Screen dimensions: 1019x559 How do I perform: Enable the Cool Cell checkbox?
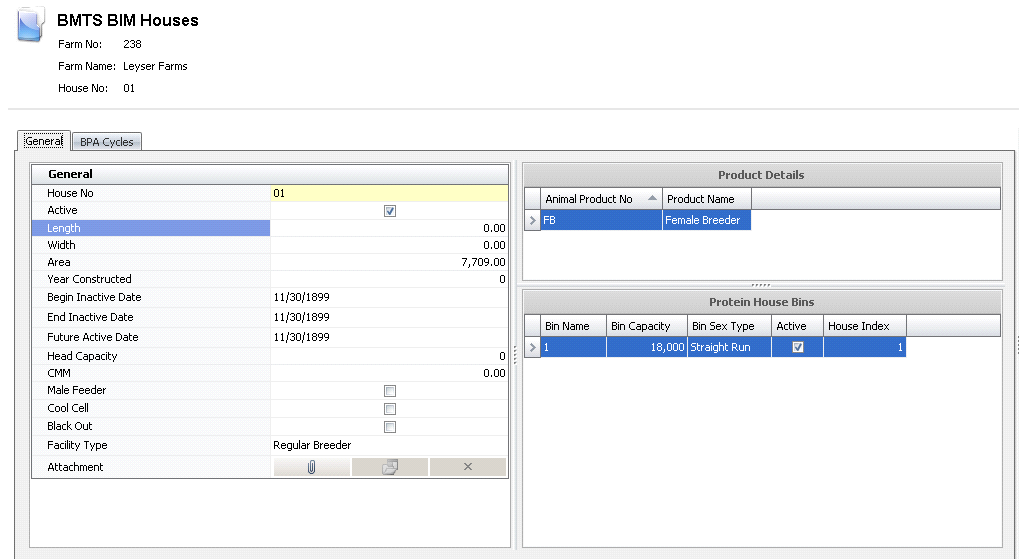[x=390, y=409]
